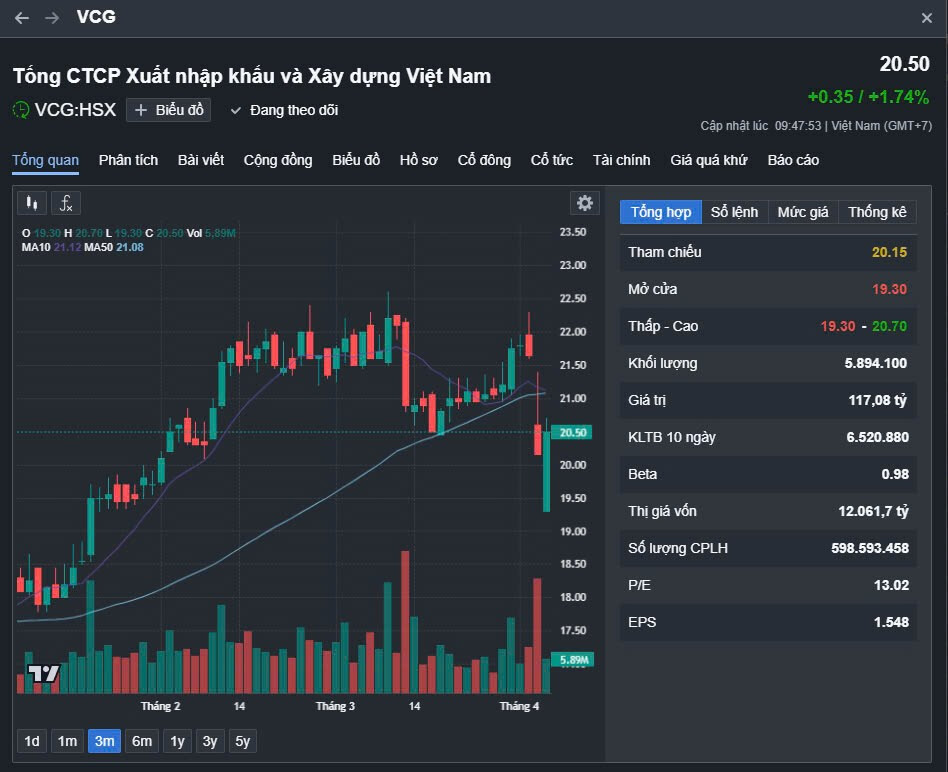Go to 'Giá quá khứ' tab
Viewport: 948px width, 772px height.
click(x=709, y=160)
